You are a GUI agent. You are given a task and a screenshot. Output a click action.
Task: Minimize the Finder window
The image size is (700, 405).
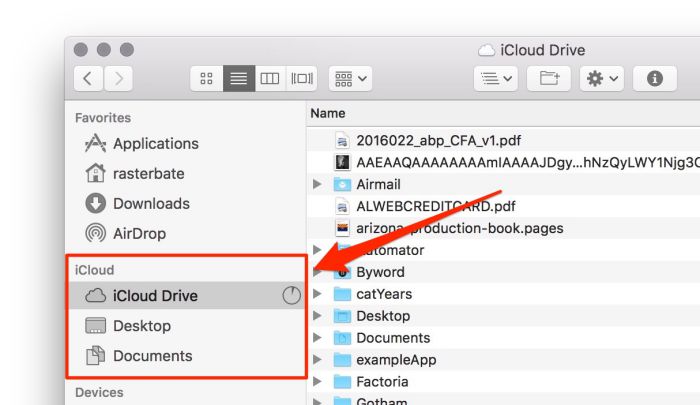(104, 50)
